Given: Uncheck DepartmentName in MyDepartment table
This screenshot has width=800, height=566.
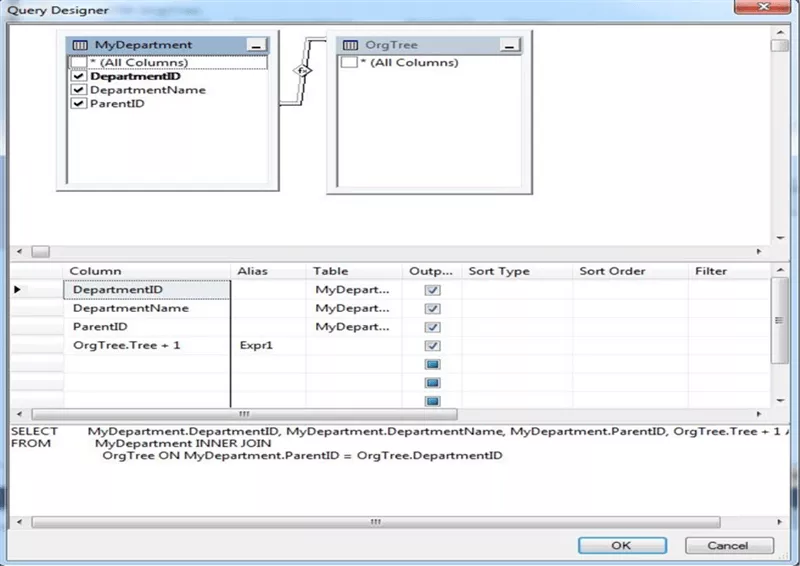Looking at the screenshot, I should tap(79, 90).
